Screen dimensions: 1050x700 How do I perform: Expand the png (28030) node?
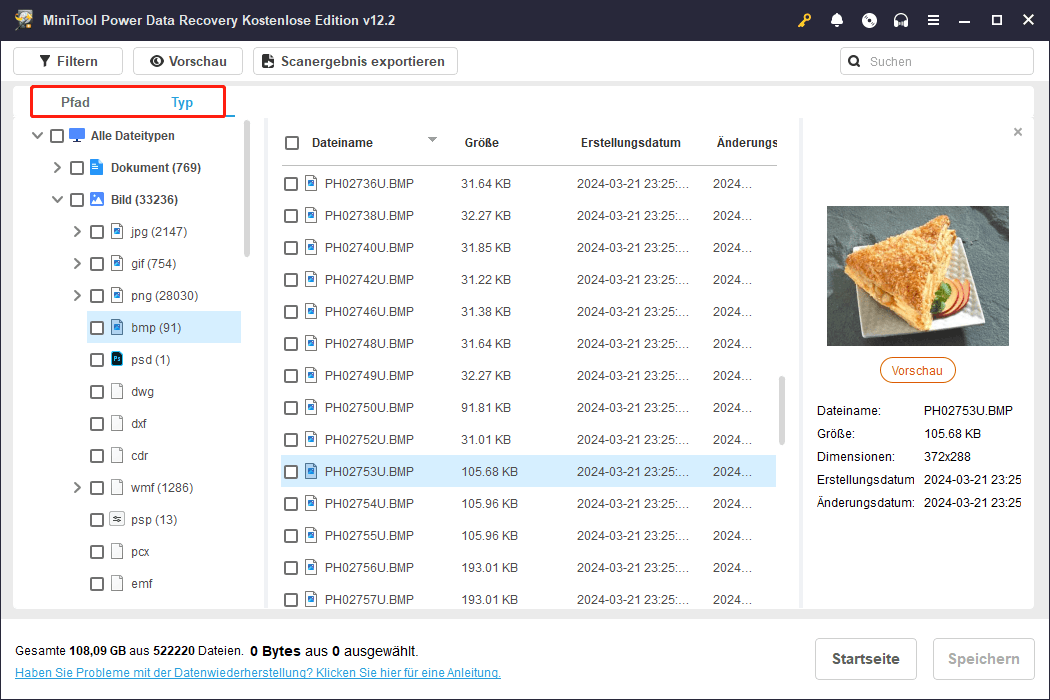tap(77, 295)
